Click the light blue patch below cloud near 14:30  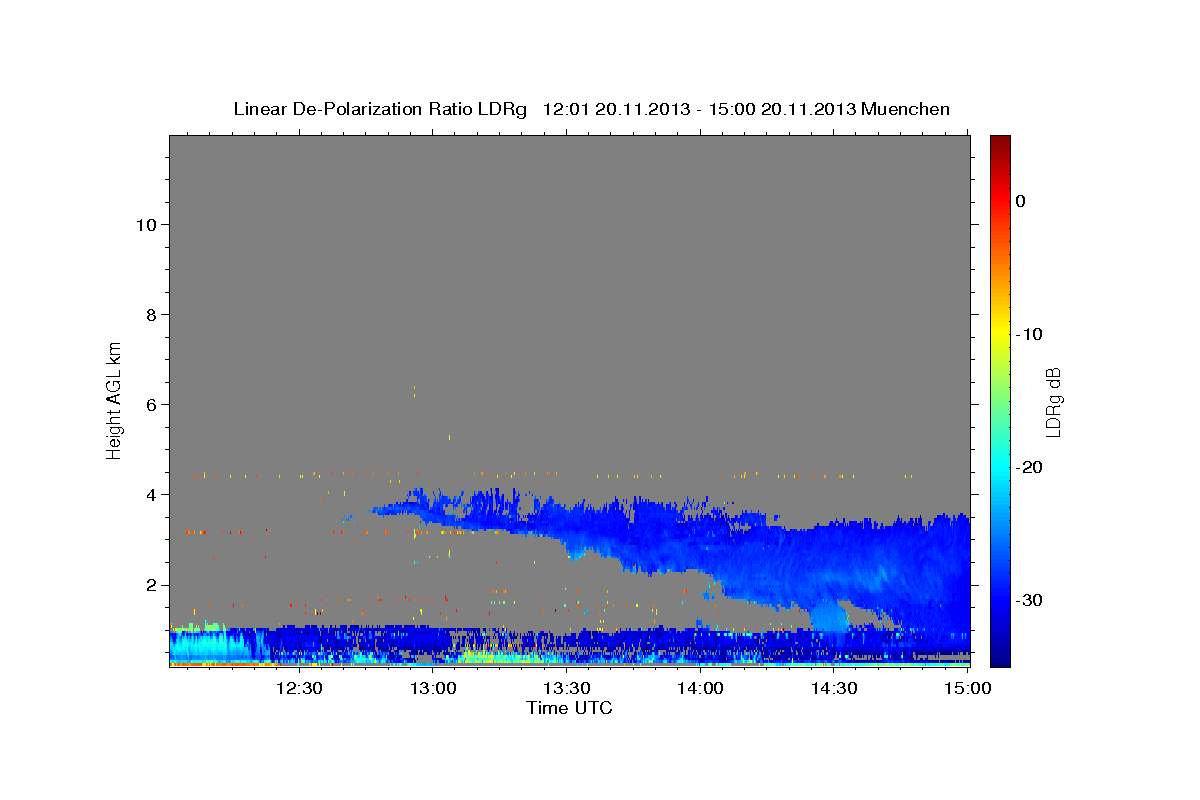829,615
